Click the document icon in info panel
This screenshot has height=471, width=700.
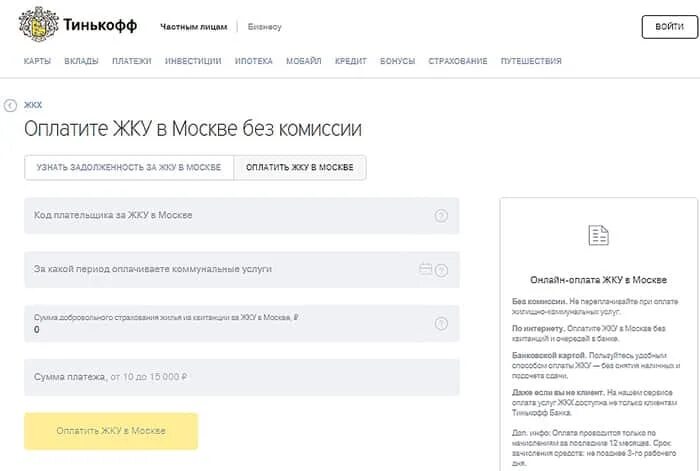[x=598, y=235]
